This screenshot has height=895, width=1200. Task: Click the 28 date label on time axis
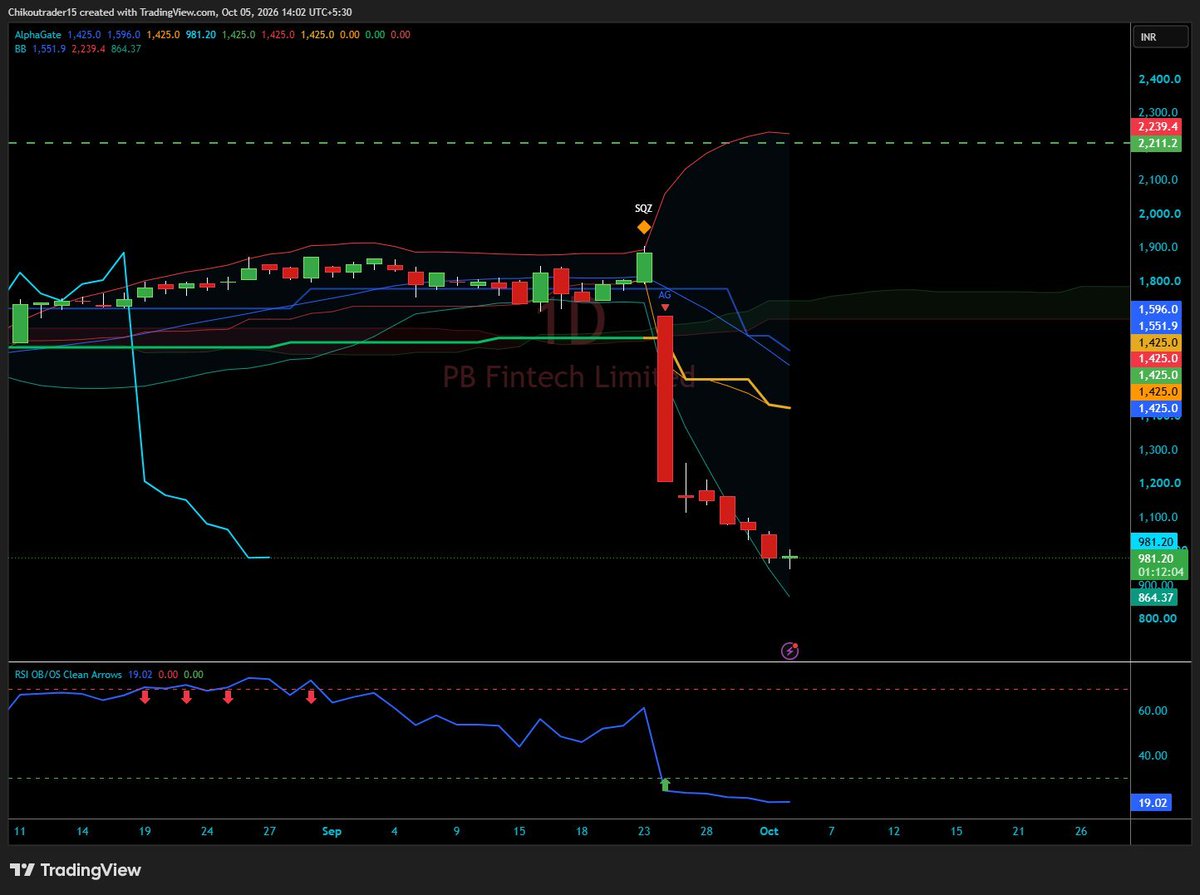pos(706,832)
